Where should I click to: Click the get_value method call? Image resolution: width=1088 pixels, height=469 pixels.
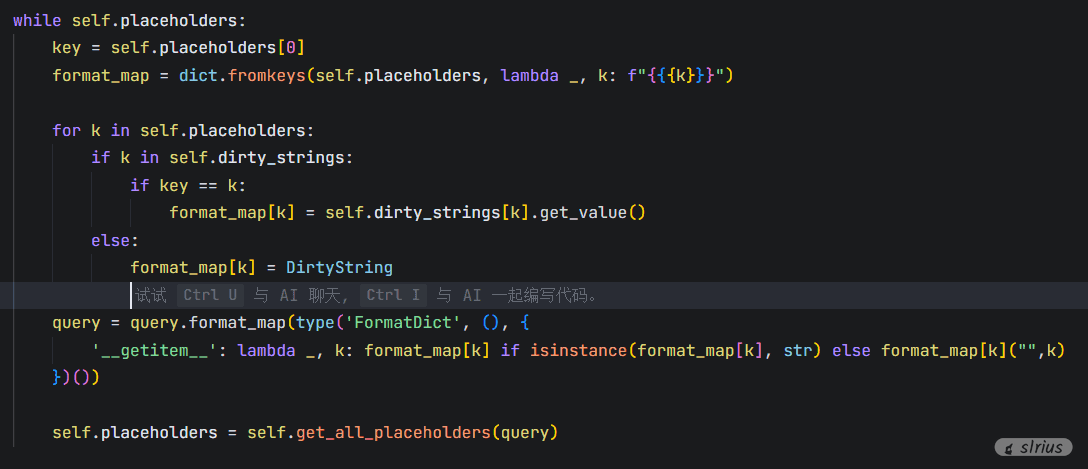click(593, 212)
